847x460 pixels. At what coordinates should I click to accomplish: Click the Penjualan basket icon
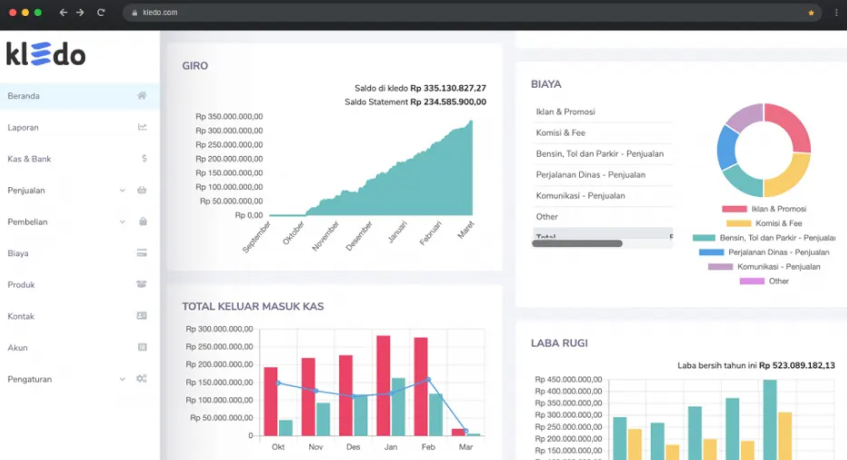pyautogui.click(x=142, y=190)
